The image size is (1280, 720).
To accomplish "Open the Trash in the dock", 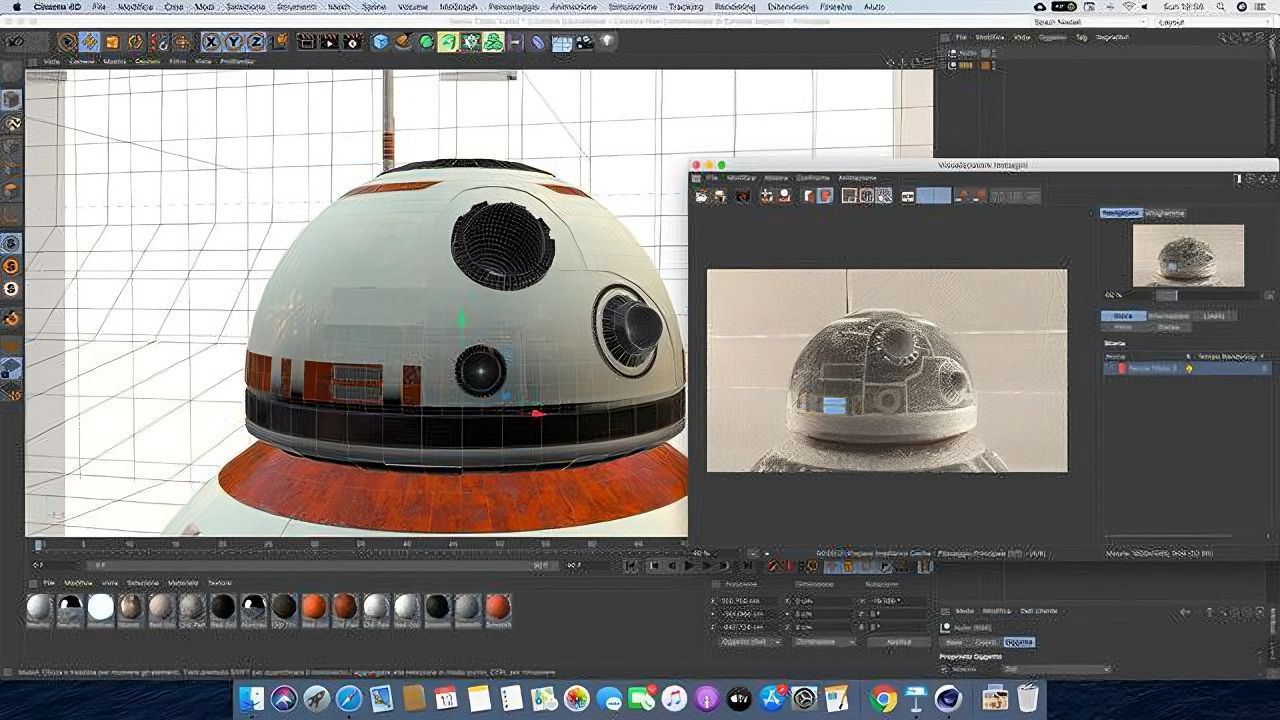I will [1027, 698].
